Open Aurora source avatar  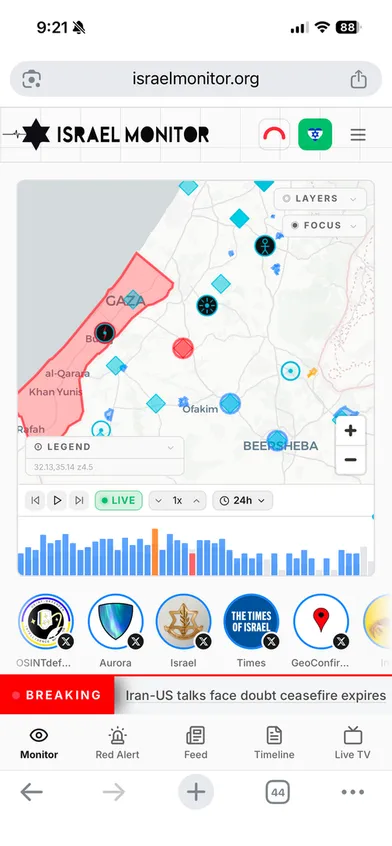[115, 622]
